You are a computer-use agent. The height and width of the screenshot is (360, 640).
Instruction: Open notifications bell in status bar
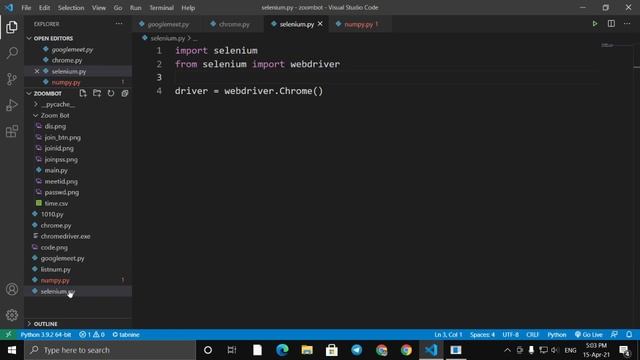629,334
